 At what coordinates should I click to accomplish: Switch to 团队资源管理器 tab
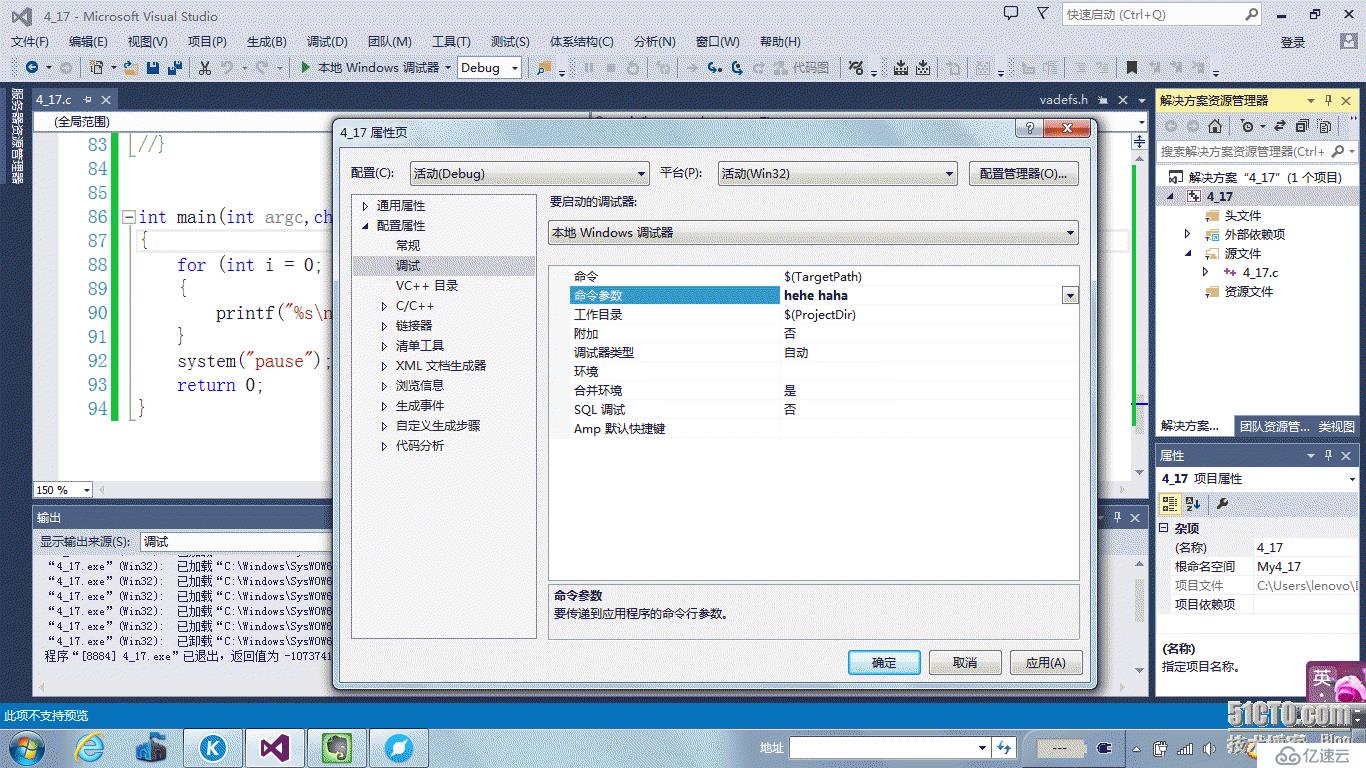tap(1274, 426)
